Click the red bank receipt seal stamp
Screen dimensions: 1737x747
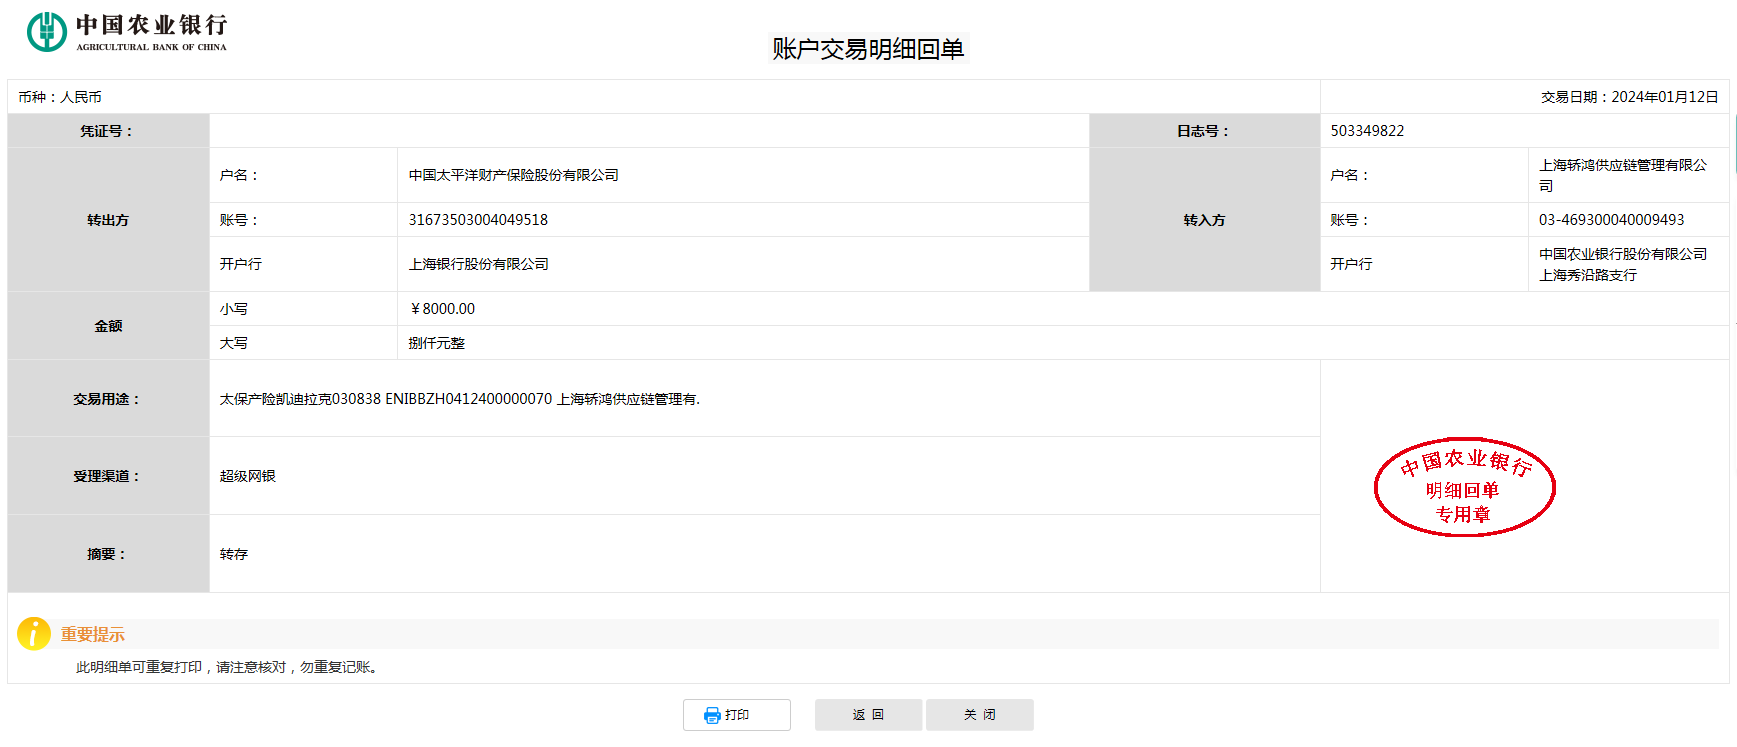[1464, 487]
